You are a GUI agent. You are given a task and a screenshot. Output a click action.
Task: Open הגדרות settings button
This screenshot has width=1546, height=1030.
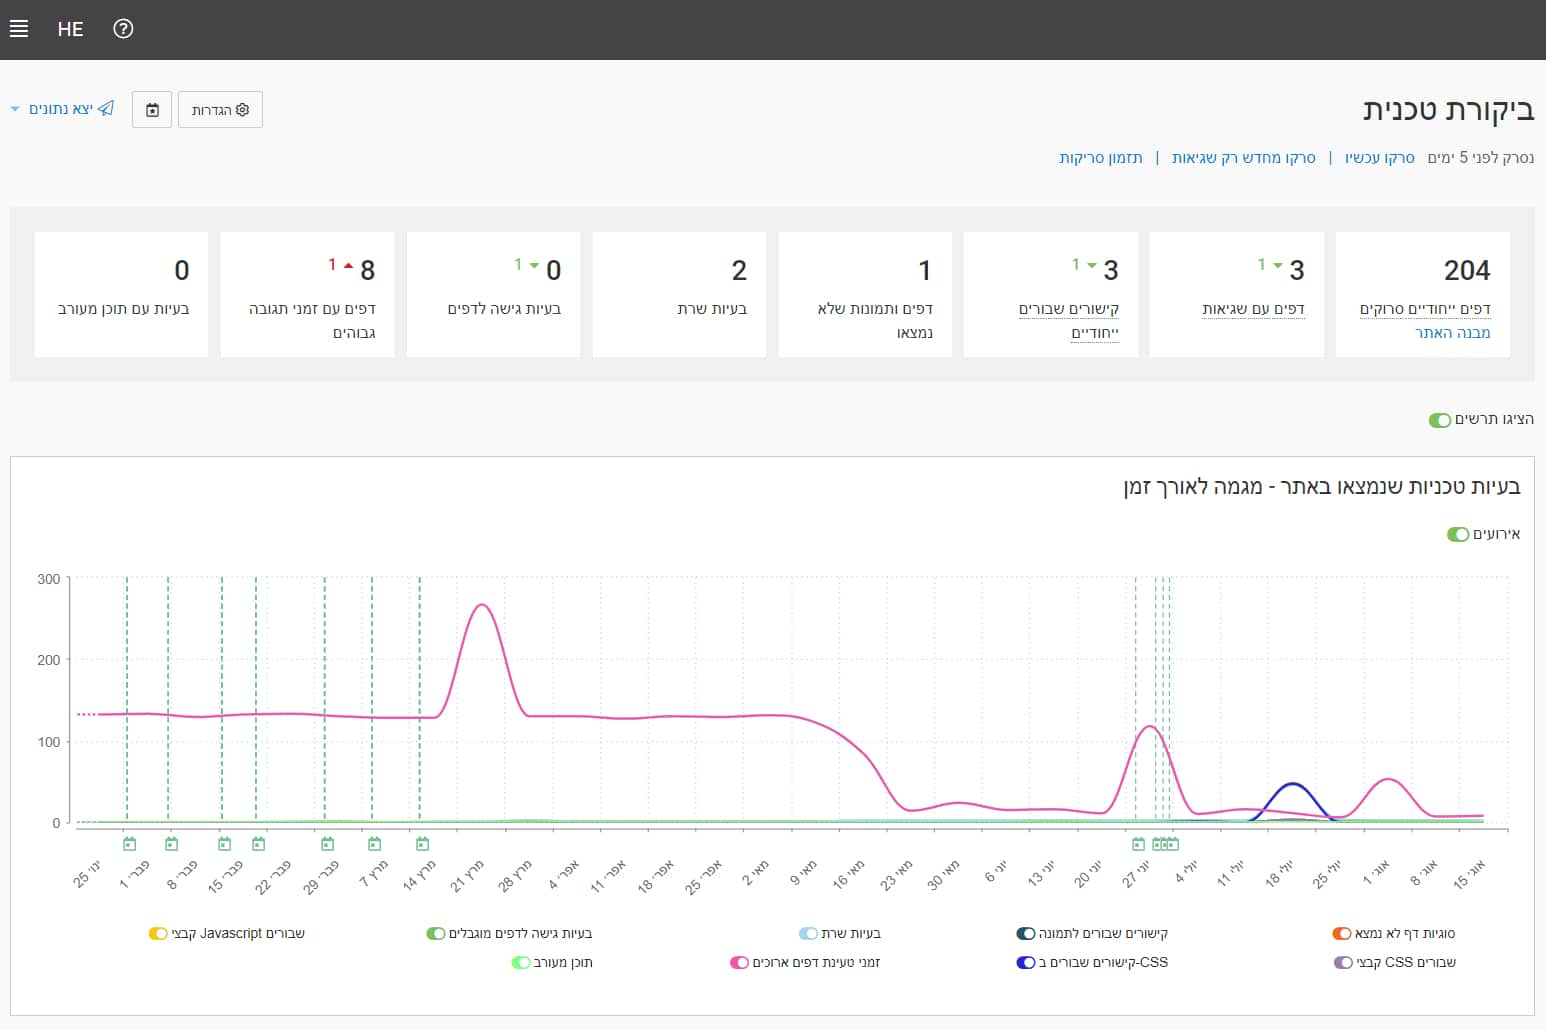click(x=220, y=110)
